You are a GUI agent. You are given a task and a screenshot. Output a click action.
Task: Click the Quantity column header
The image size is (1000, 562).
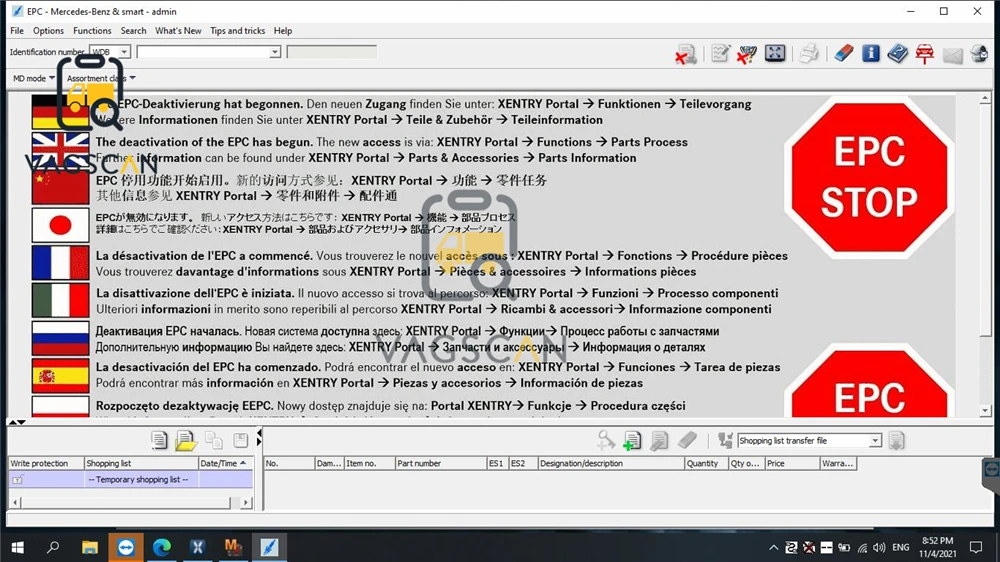706,463
